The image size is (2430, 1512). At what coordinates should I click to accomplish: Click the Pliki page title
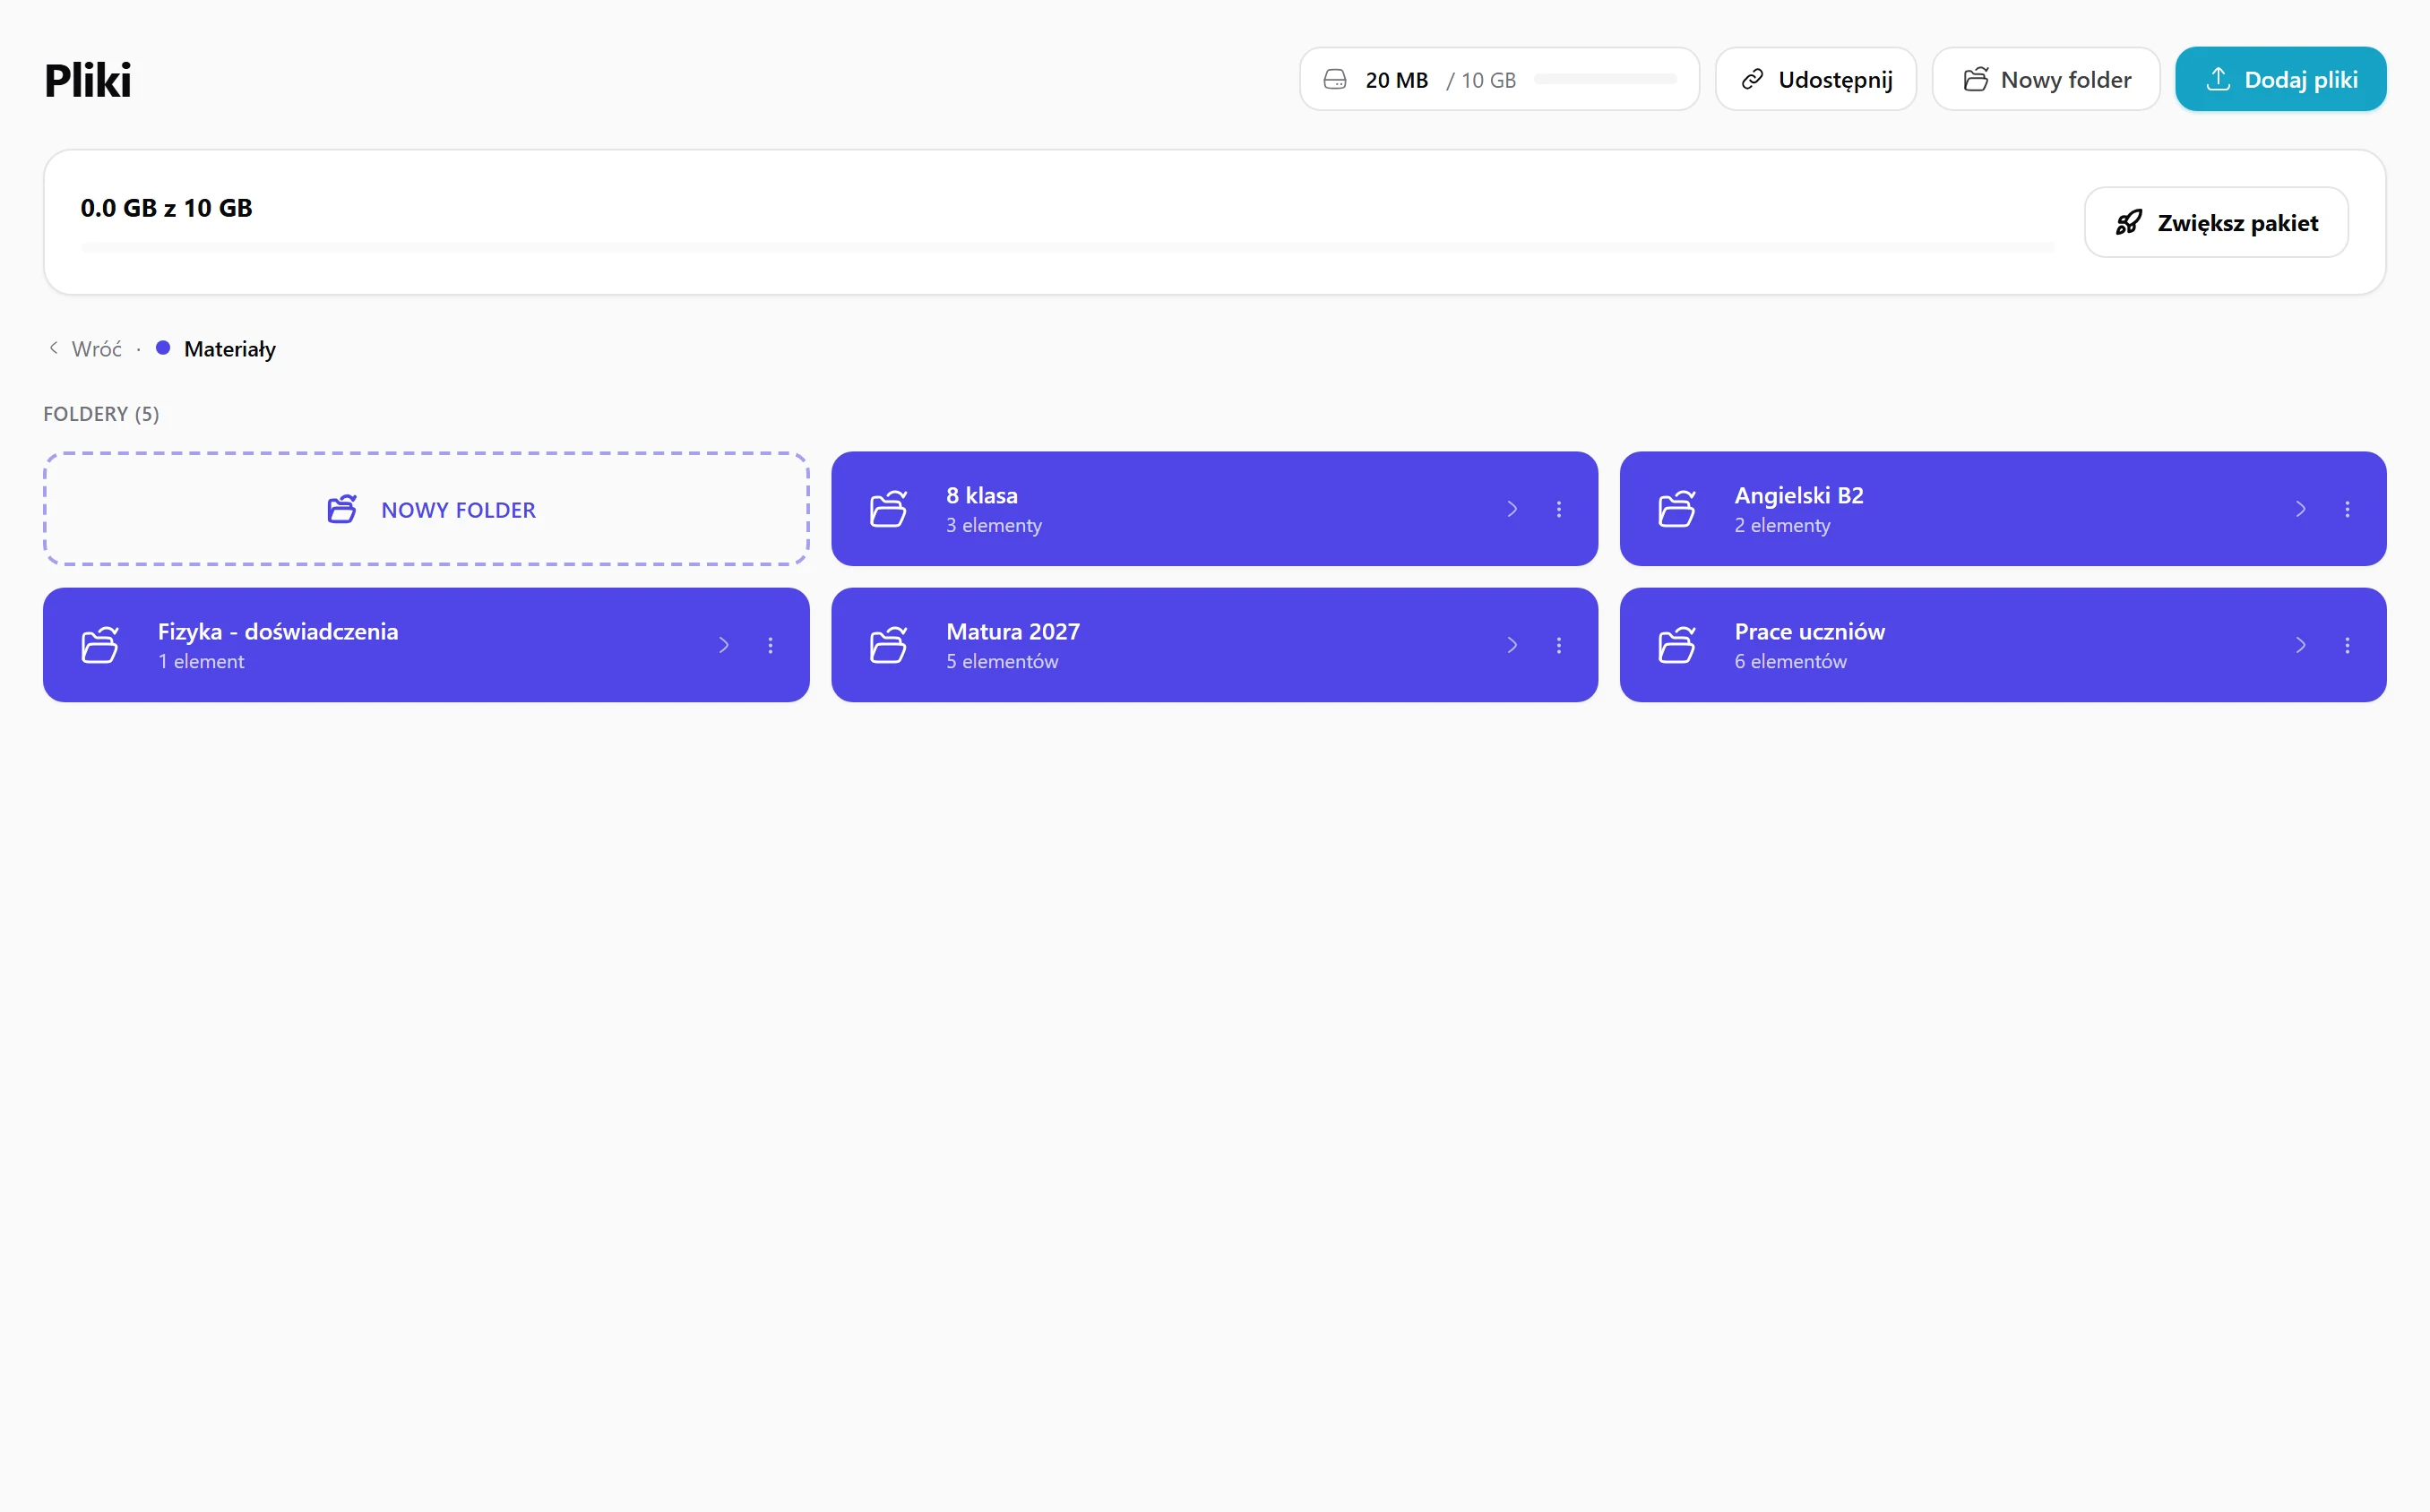point(88,80)
